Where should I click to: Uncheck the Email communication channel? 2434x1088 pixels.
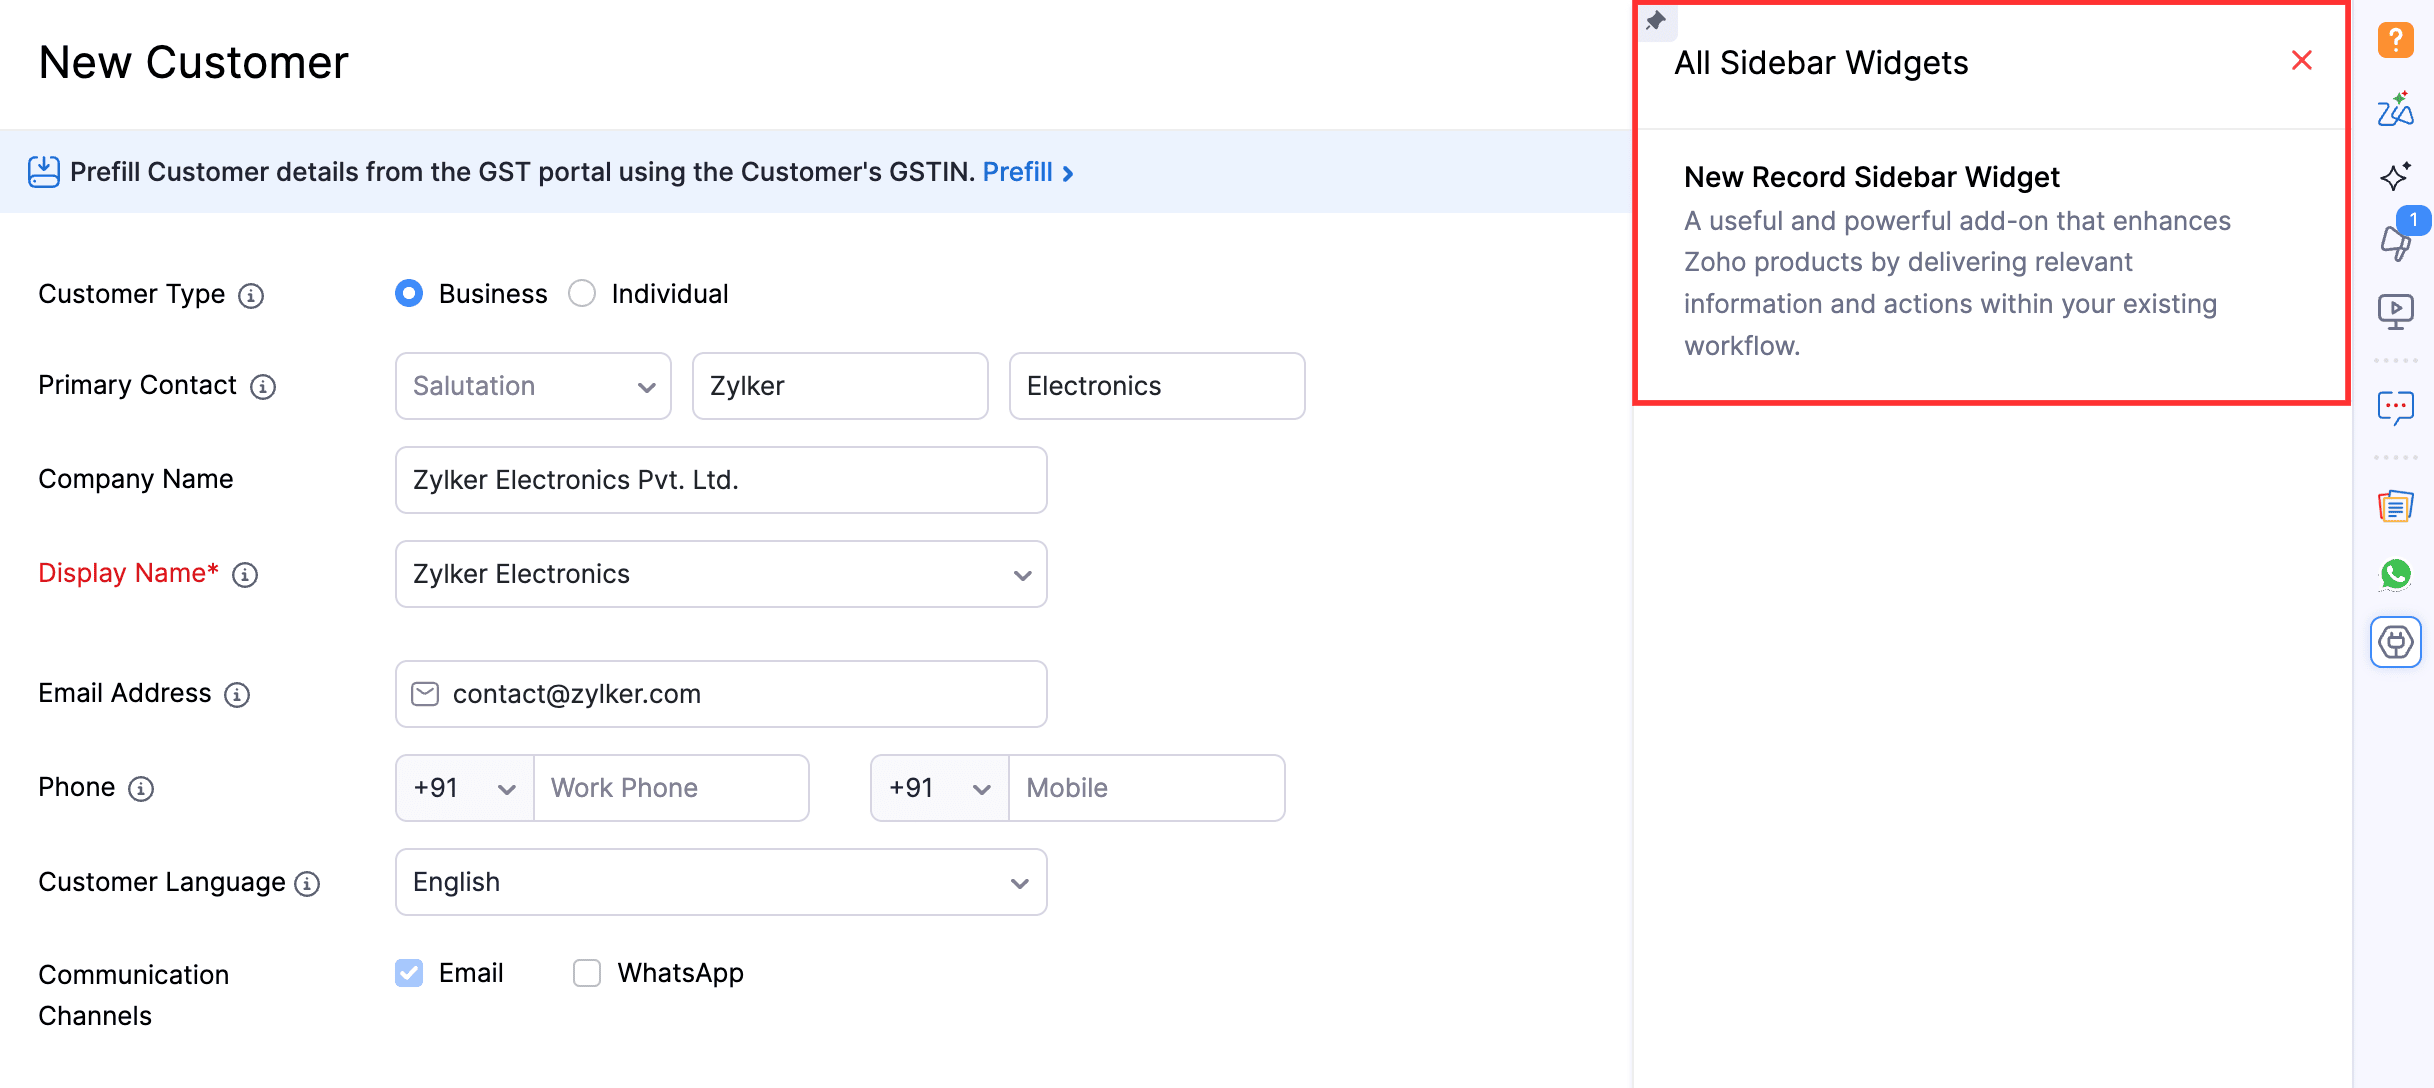[409, 973]
